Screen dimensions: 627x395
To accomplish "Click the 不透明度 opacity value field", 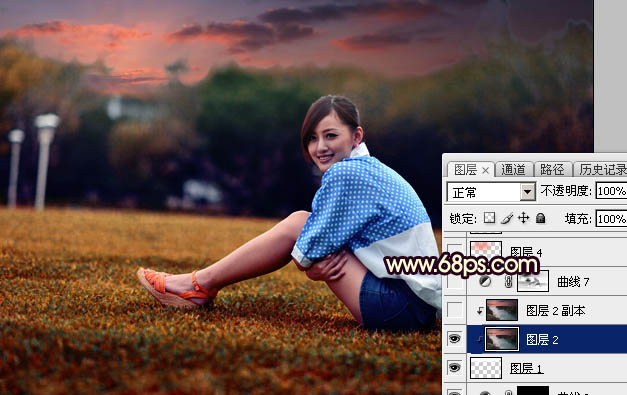I will [611, 191].
